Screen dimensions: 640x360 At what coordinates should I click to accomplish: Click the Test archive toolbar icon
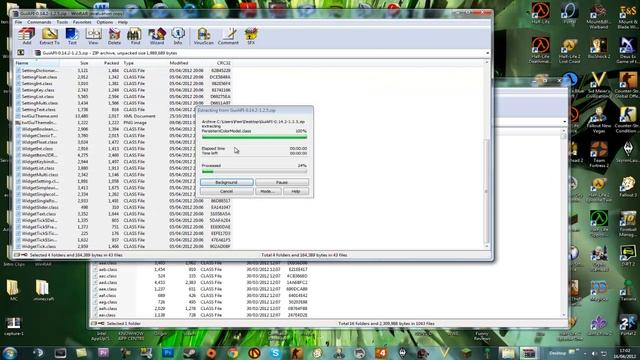tap(72, 36)
